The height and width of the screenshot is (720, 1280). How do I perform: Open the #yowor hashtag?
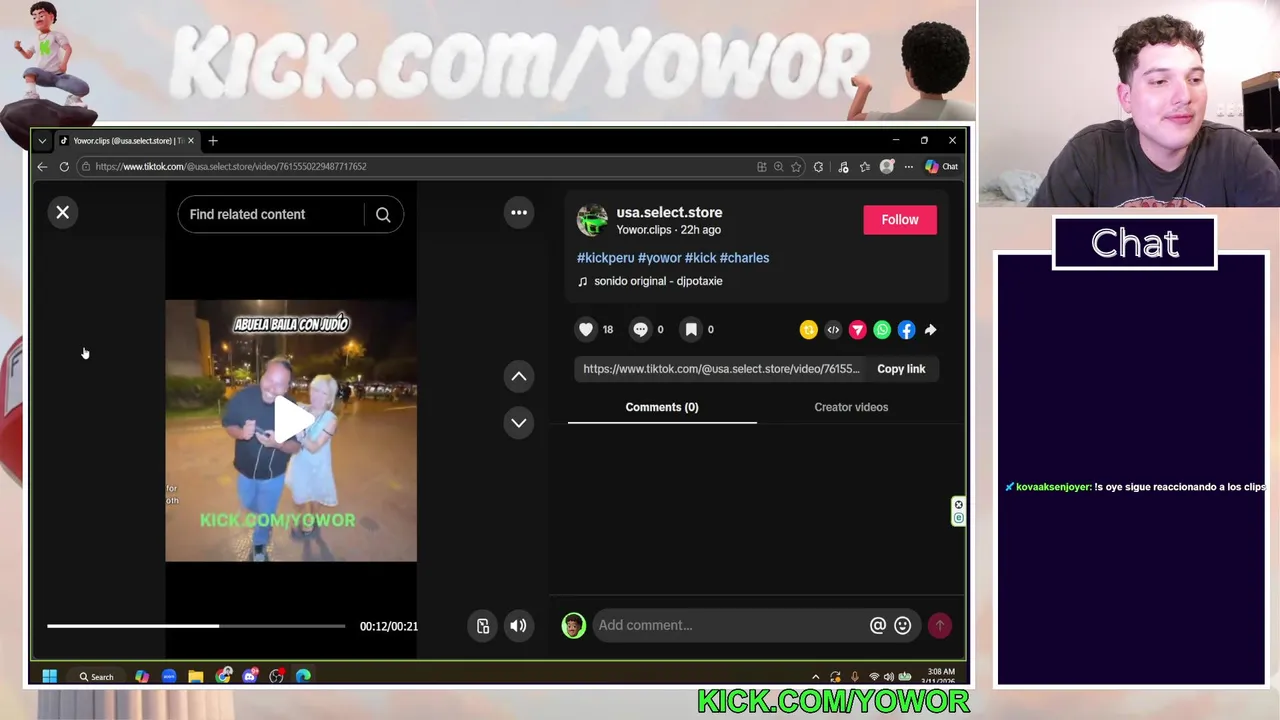[659, 258]
